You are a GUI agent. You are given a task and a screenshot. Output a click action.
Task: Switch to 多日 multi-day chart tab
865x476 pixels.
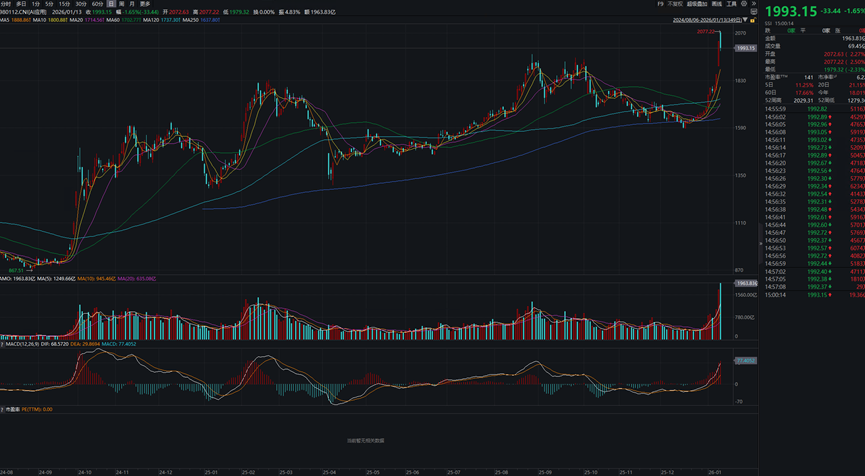click(x=20, y=4)
